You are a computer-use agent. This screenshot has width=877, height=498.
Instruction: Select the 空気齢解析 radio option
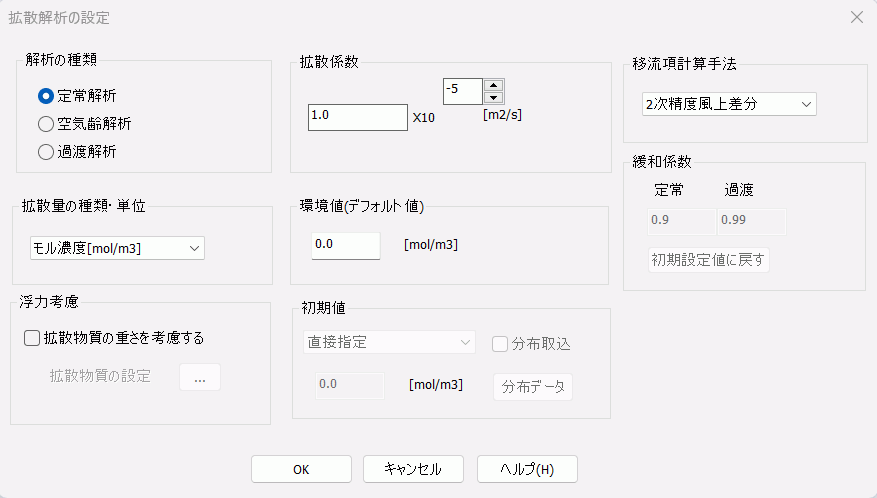pyautogui.click(x=45, y=124)
